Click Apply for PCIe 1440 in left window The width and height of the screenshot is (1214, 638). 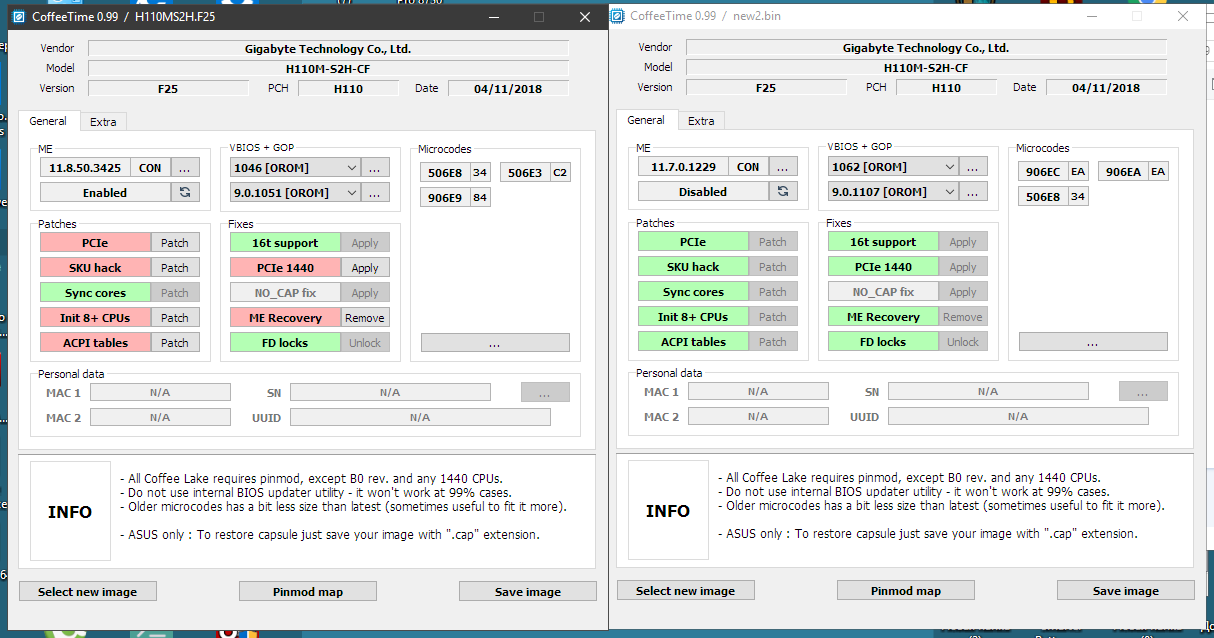click(365, 267)
